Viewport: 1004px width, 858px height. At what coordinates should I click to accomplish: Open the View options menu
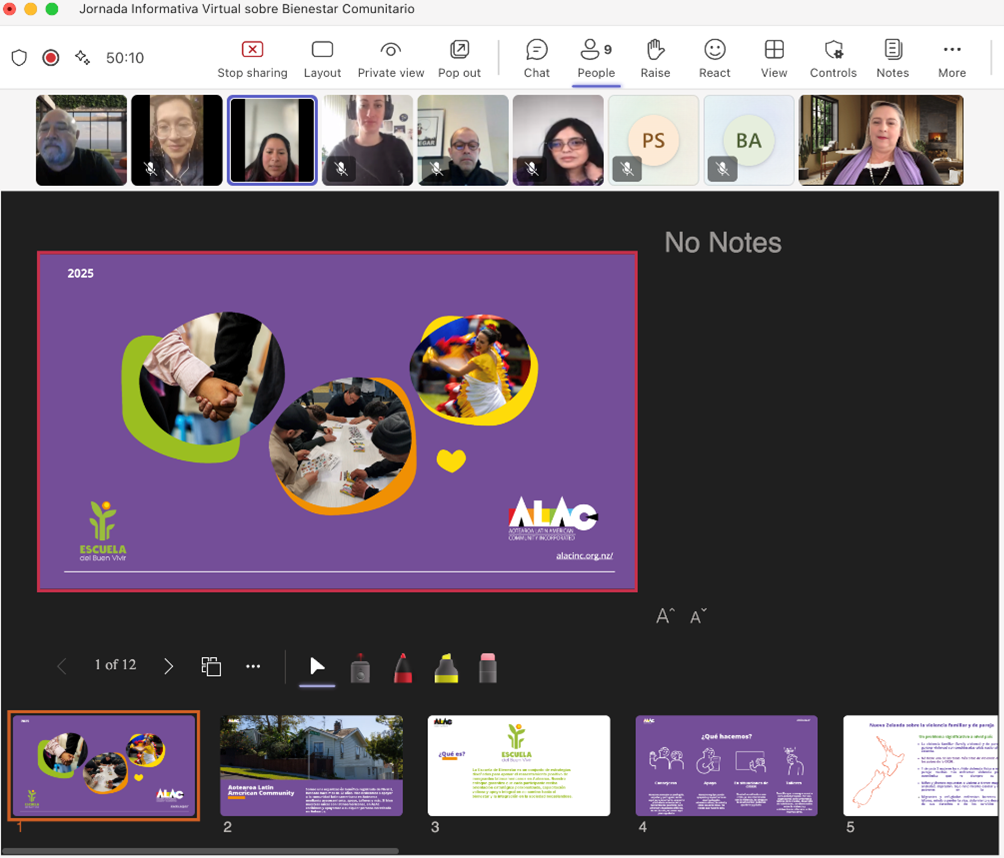774,59
